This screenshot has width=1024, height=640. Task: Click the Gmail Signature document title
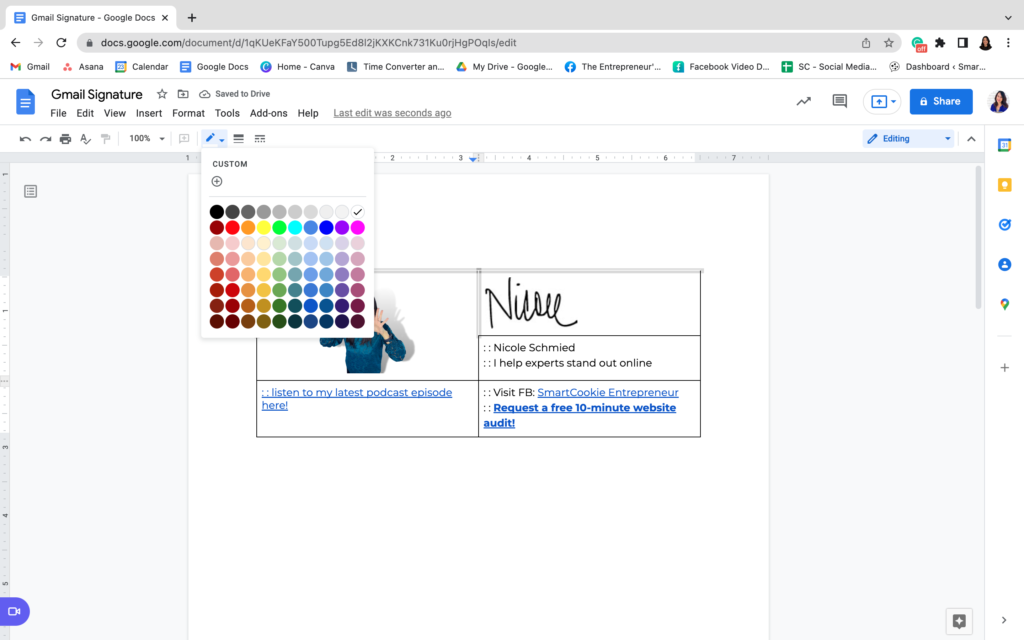click(97, 94)
